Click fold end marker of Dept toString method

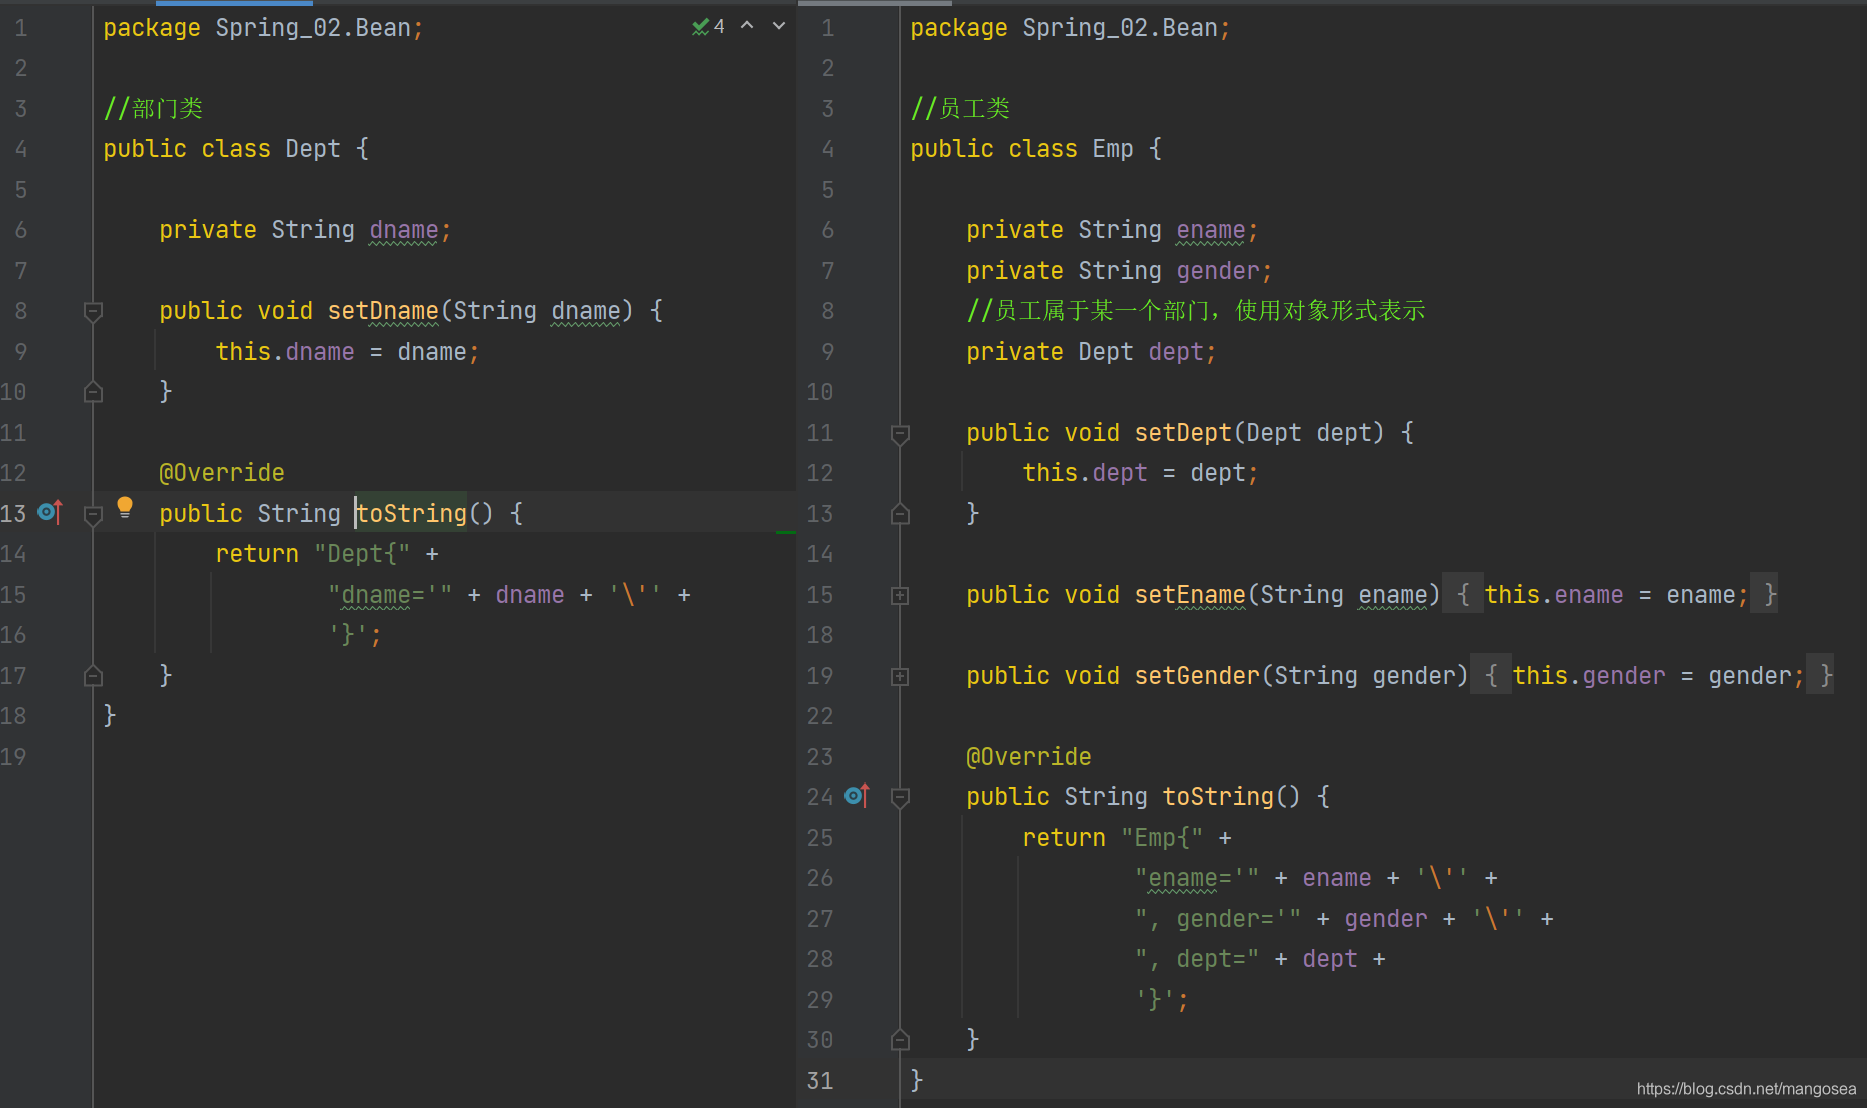pos(93,676)
